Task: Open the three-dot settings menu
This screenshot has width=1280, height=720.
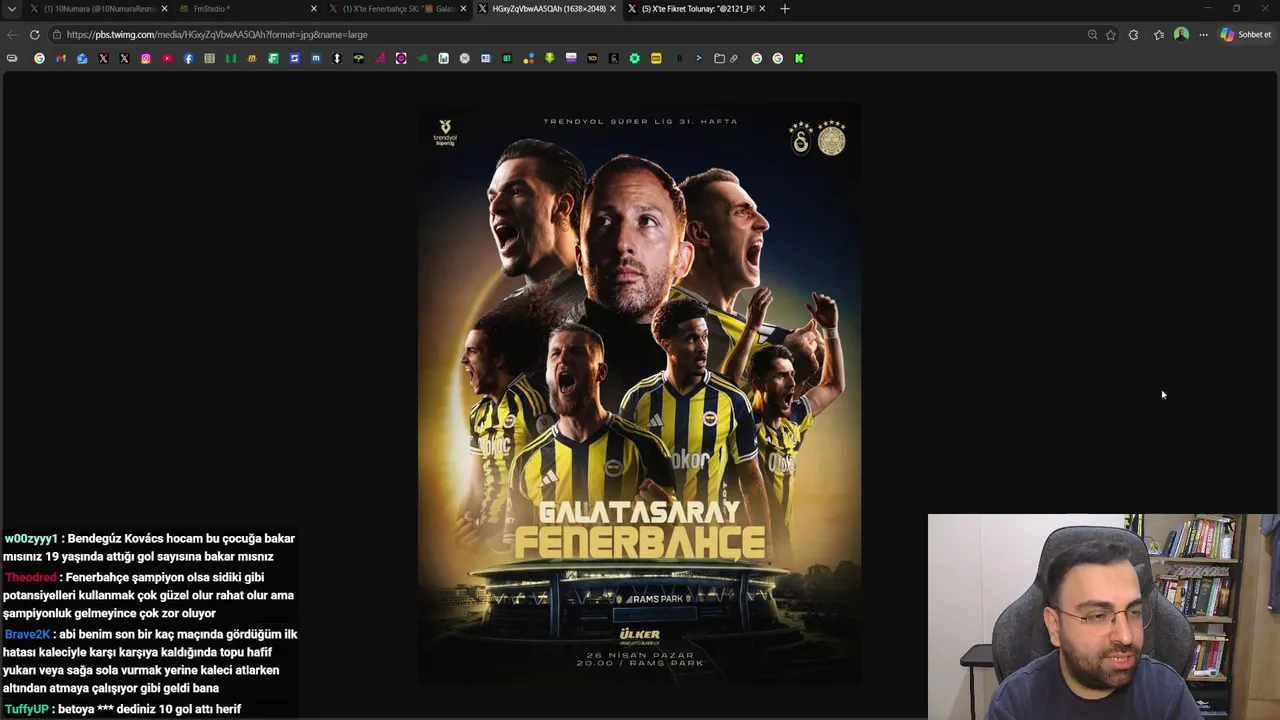Action: 1203,34
